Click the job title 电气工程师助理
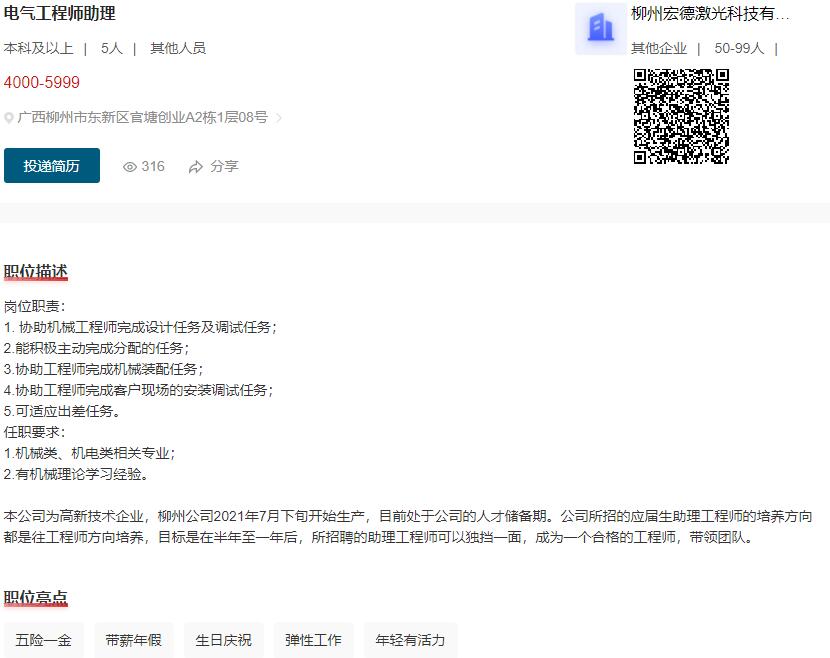 click(x=60, y=13)
